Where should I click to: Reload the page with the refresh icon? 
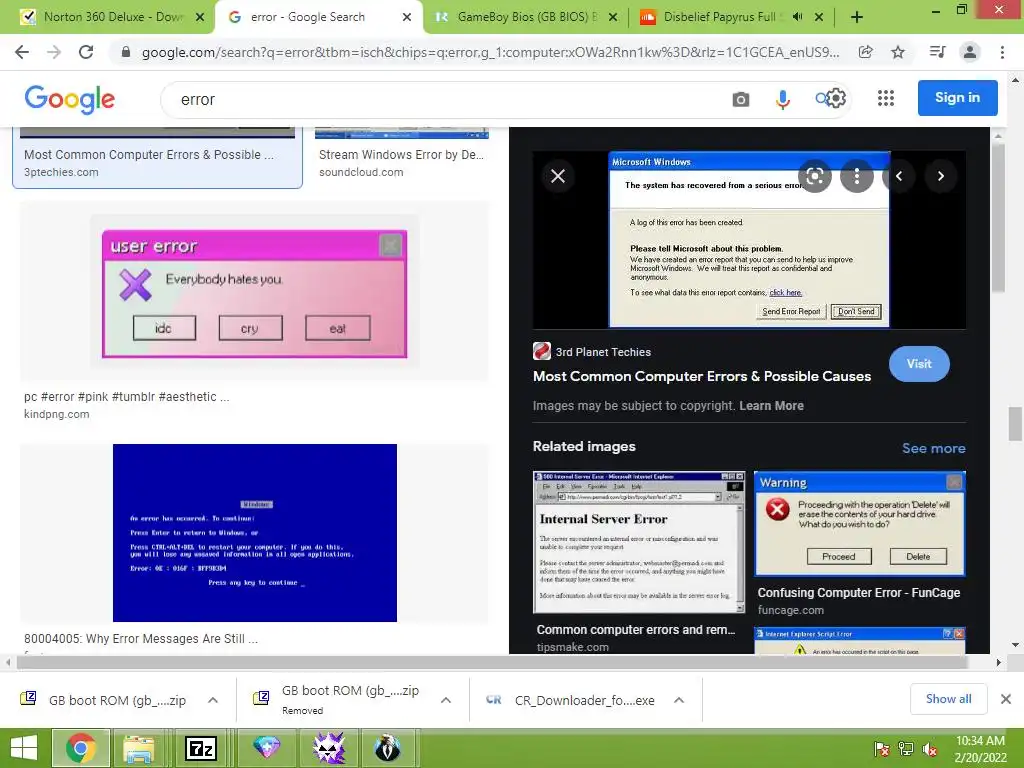[86, 52]
